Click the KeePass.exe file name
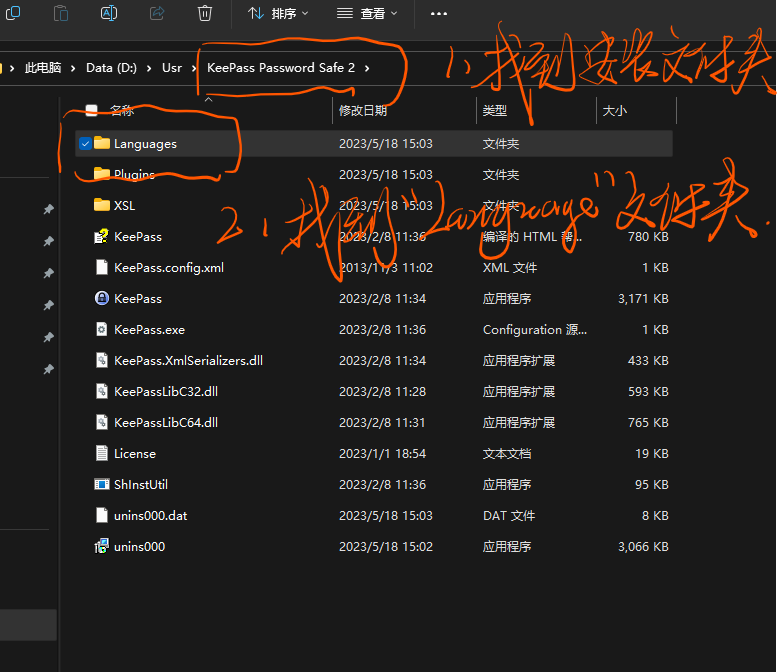 pos(149,330)
